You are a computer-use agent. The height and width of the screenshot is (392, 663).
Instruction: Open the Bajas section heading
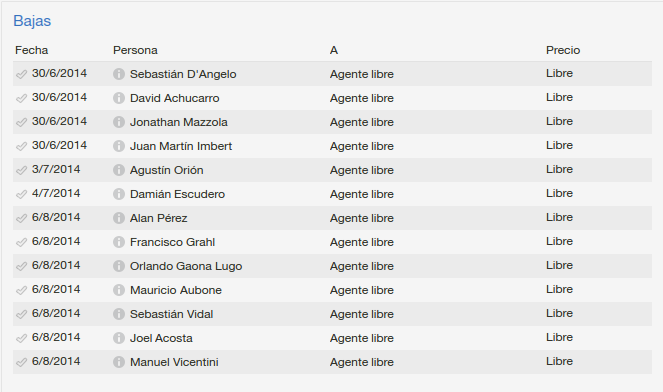pyautogui.click(x=32, y=21)
